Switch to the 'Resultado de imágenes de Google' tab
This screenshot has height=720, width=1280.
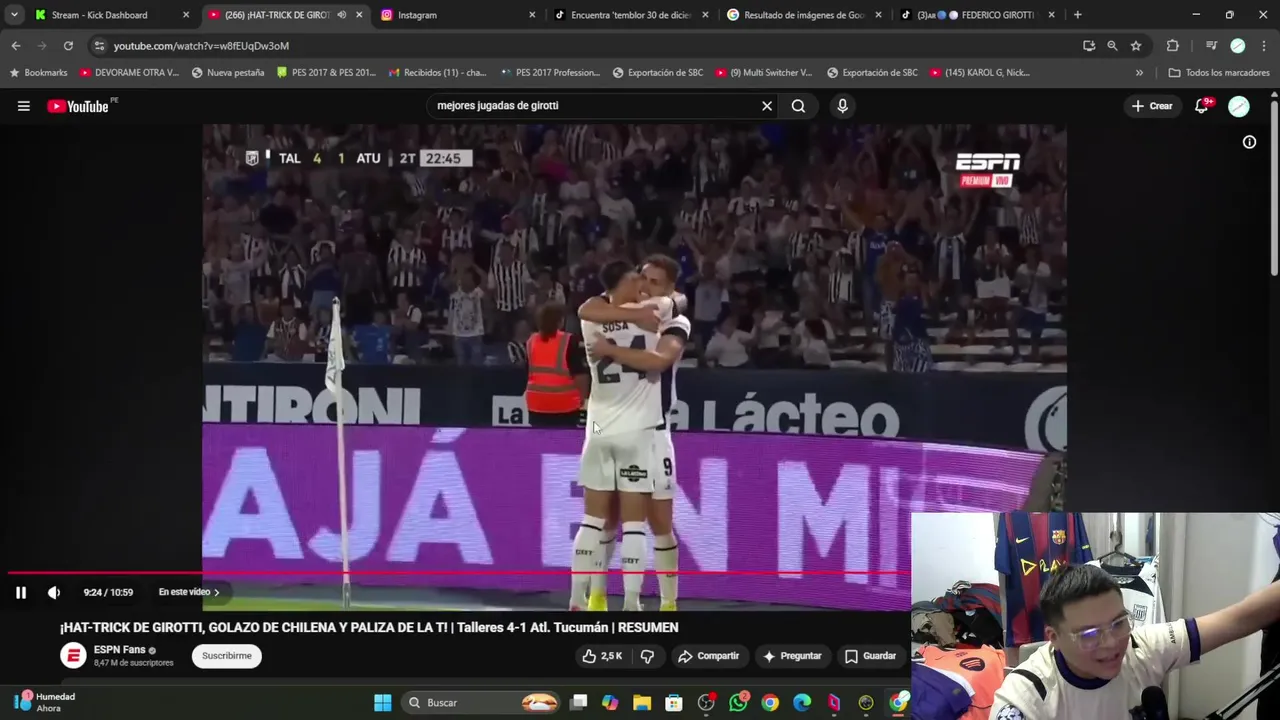pyautogui.click(x=804, y=15)
